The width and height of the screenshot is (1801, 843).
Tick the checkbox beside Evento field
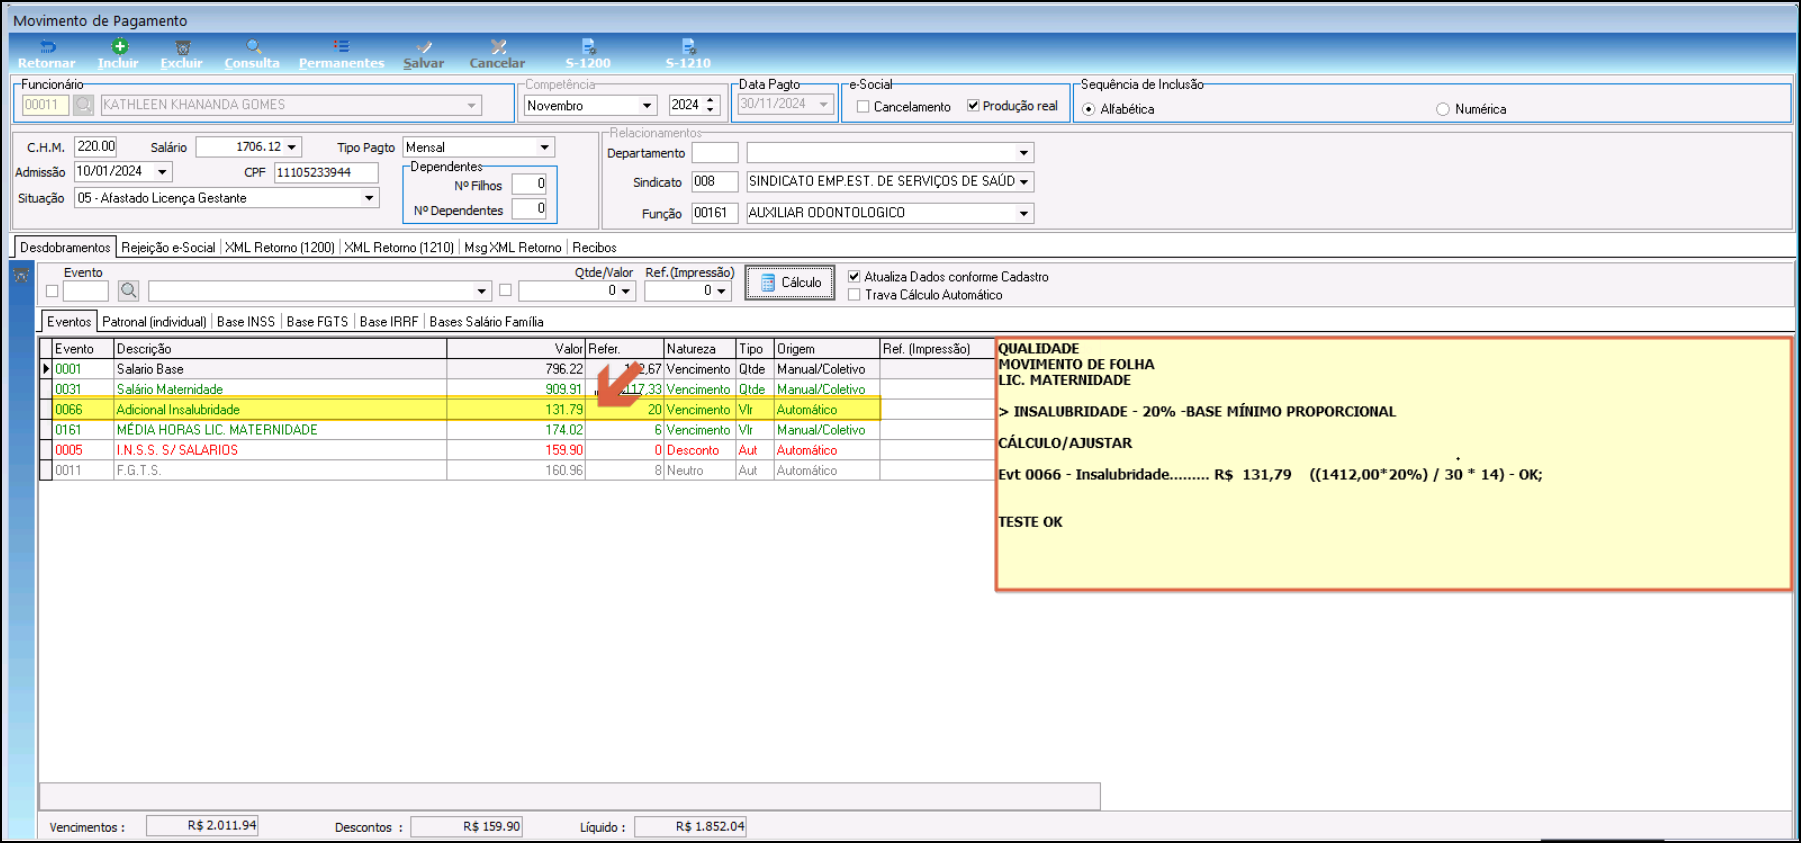pyautogui.click(x=52, y=291)
